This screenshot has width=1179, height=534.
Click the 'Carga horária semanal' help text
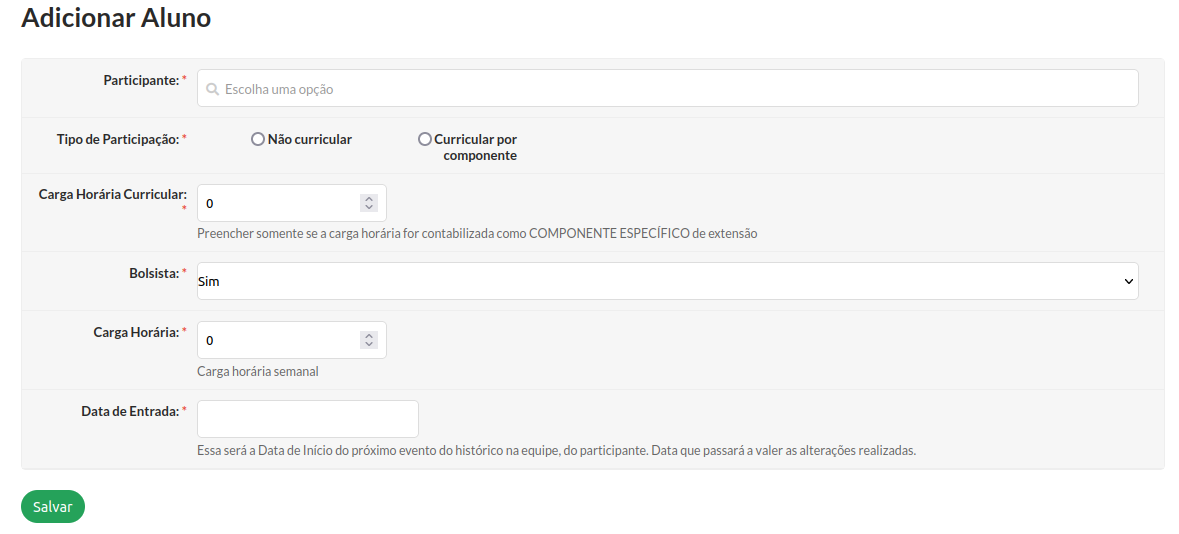pos(258,372)
